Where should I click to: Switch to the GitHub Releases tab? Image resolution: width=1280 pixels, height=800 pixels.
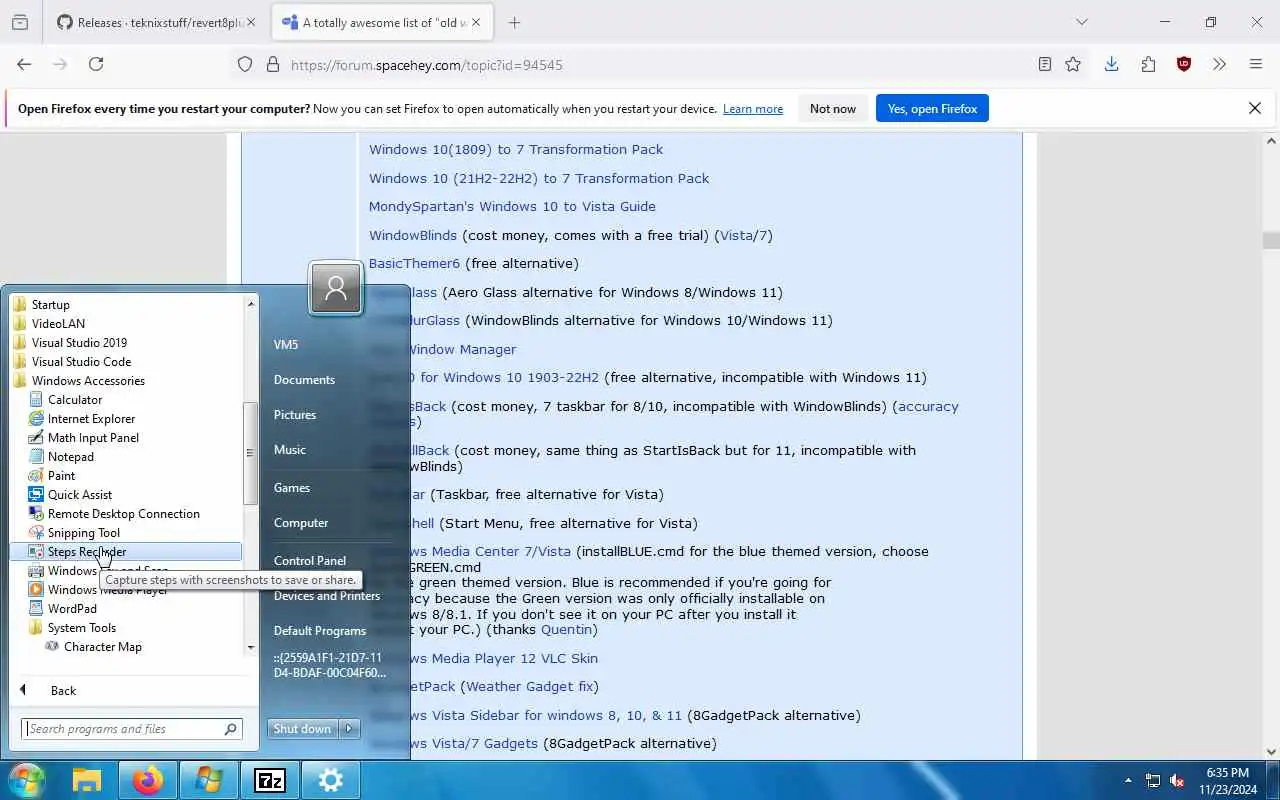tap(156, 22)
